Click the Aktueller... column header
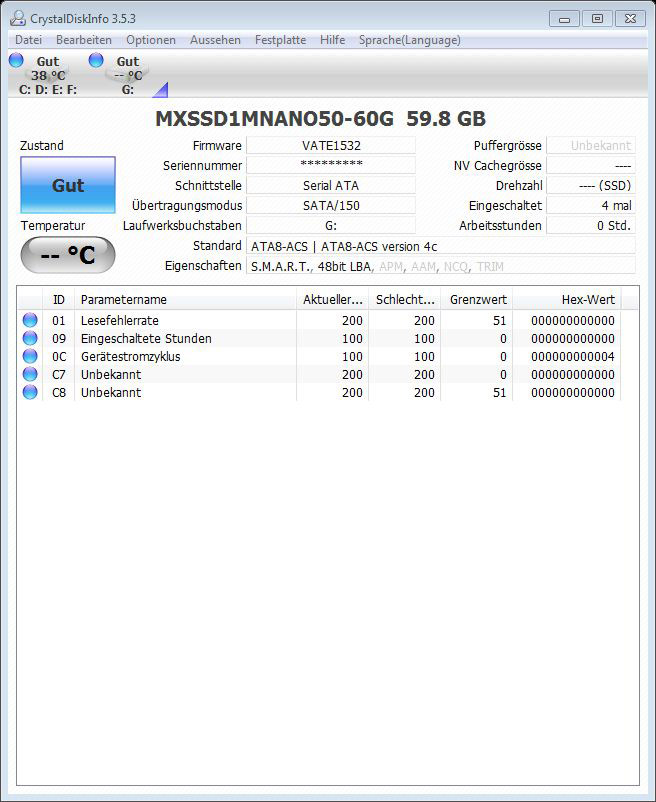The image size is (656, 802). 333,300
